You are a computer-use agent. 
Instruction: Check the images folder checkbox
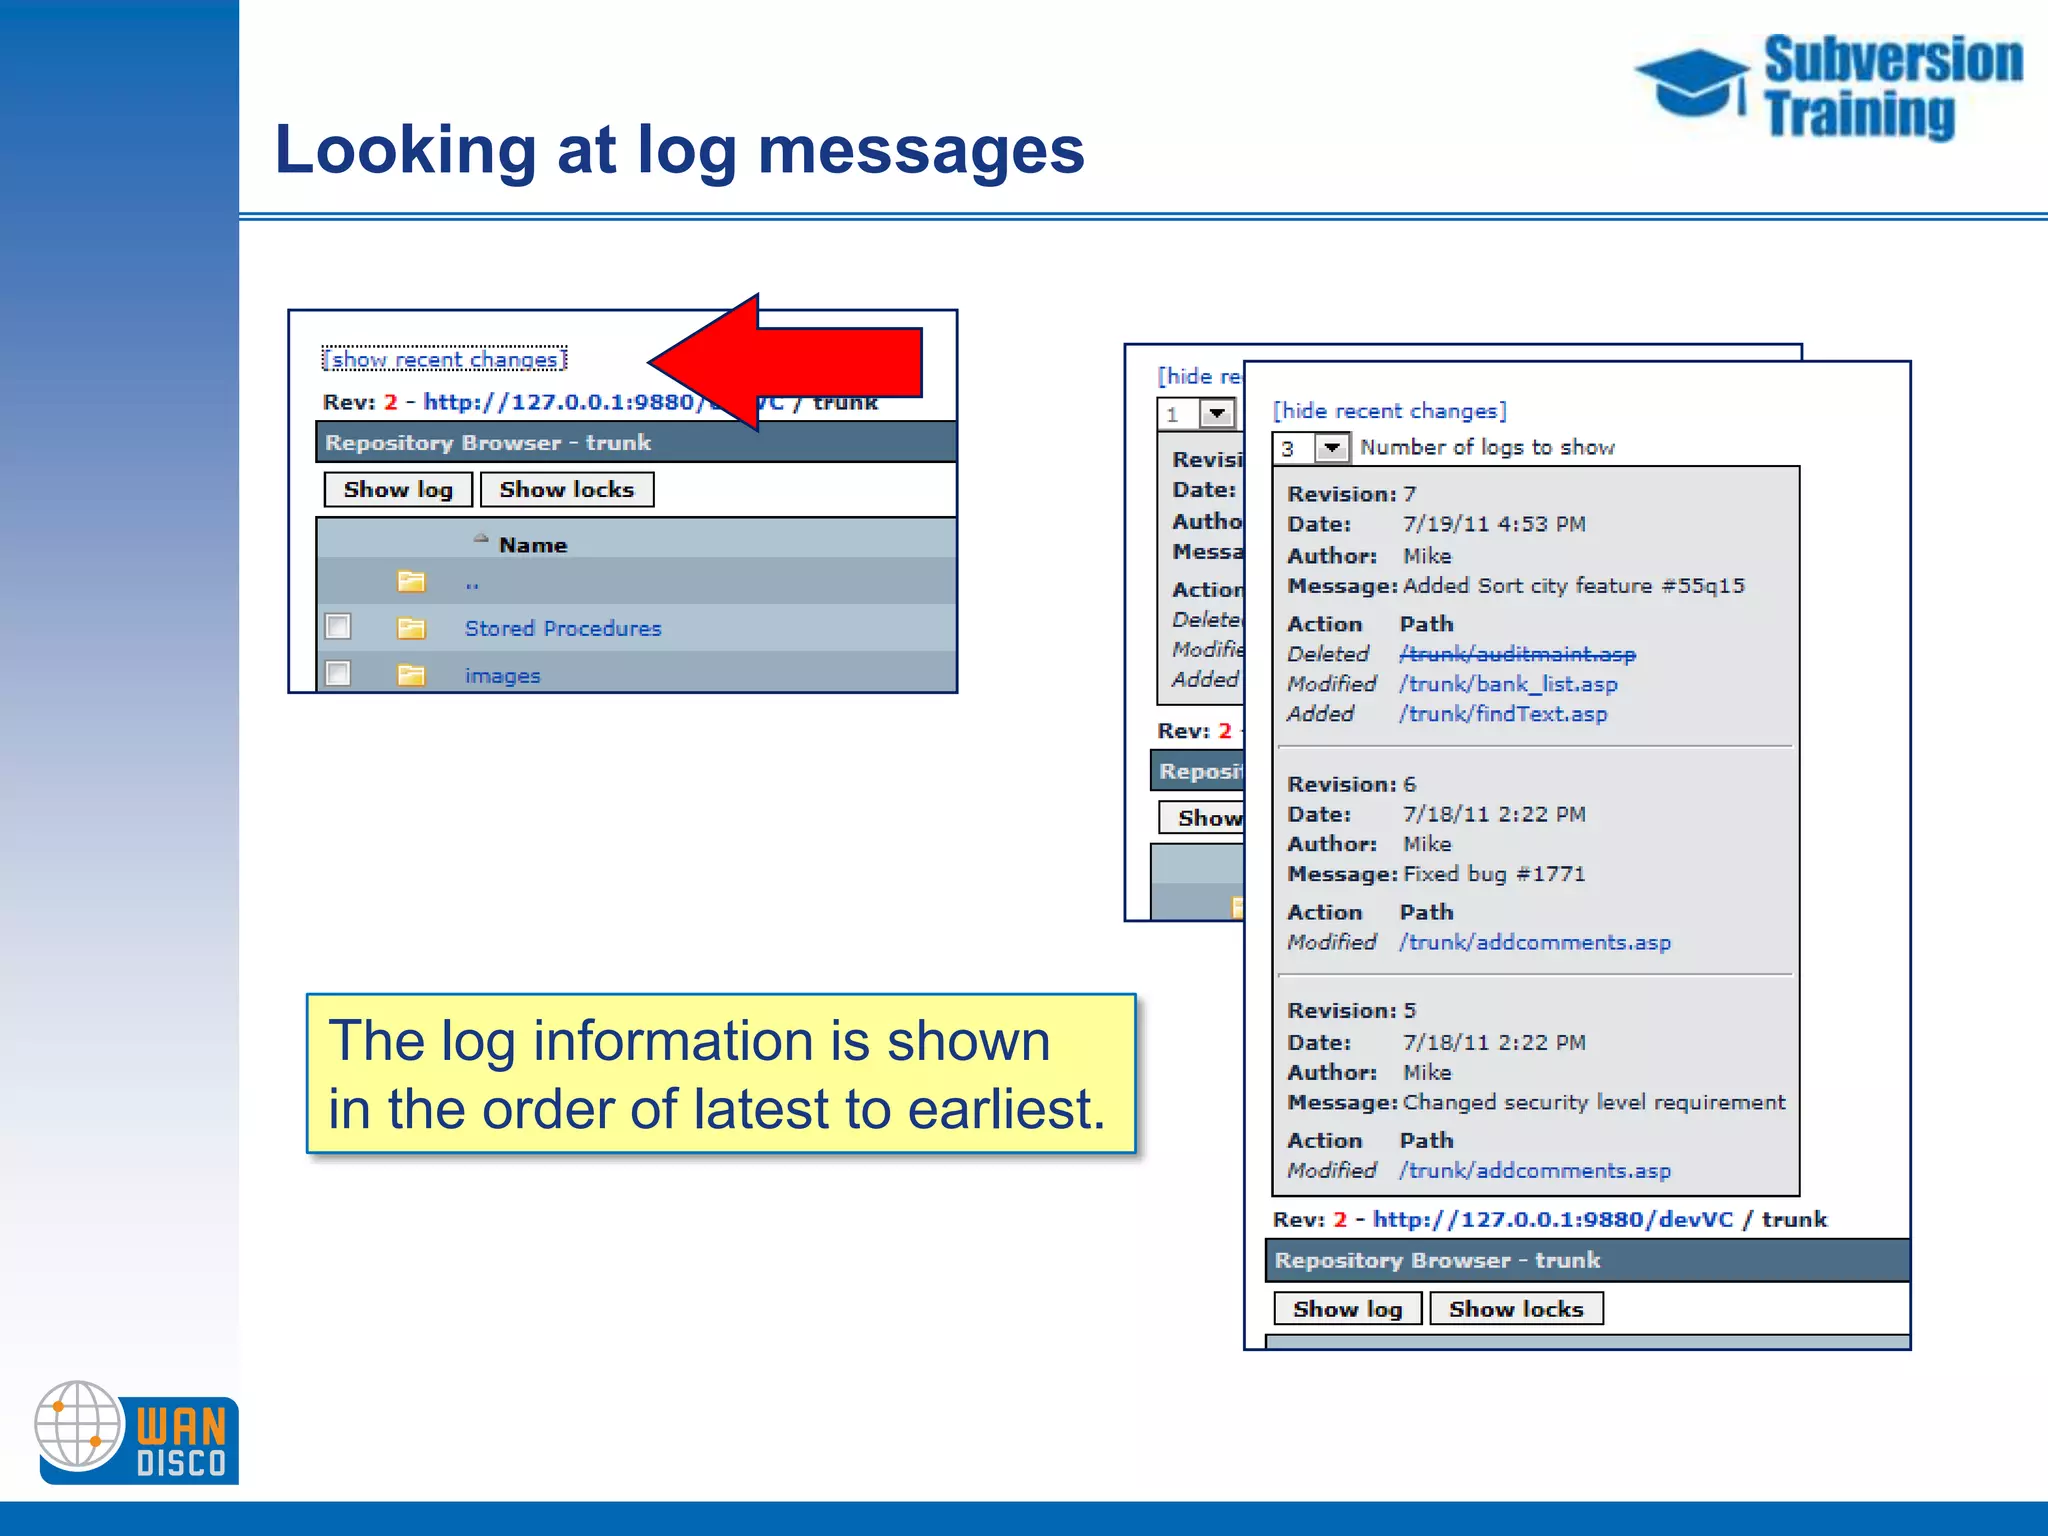click(x=338, y=673)
